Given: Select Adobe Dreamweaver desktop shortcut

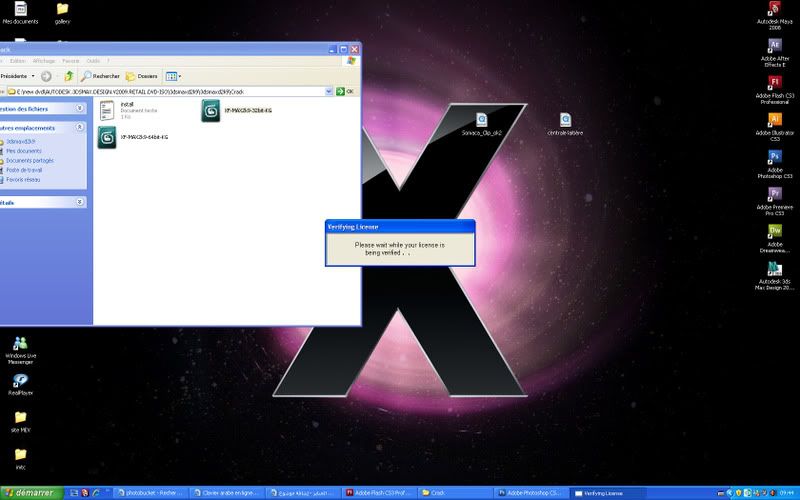Looking at the screenshot, I should coord(774,238).
